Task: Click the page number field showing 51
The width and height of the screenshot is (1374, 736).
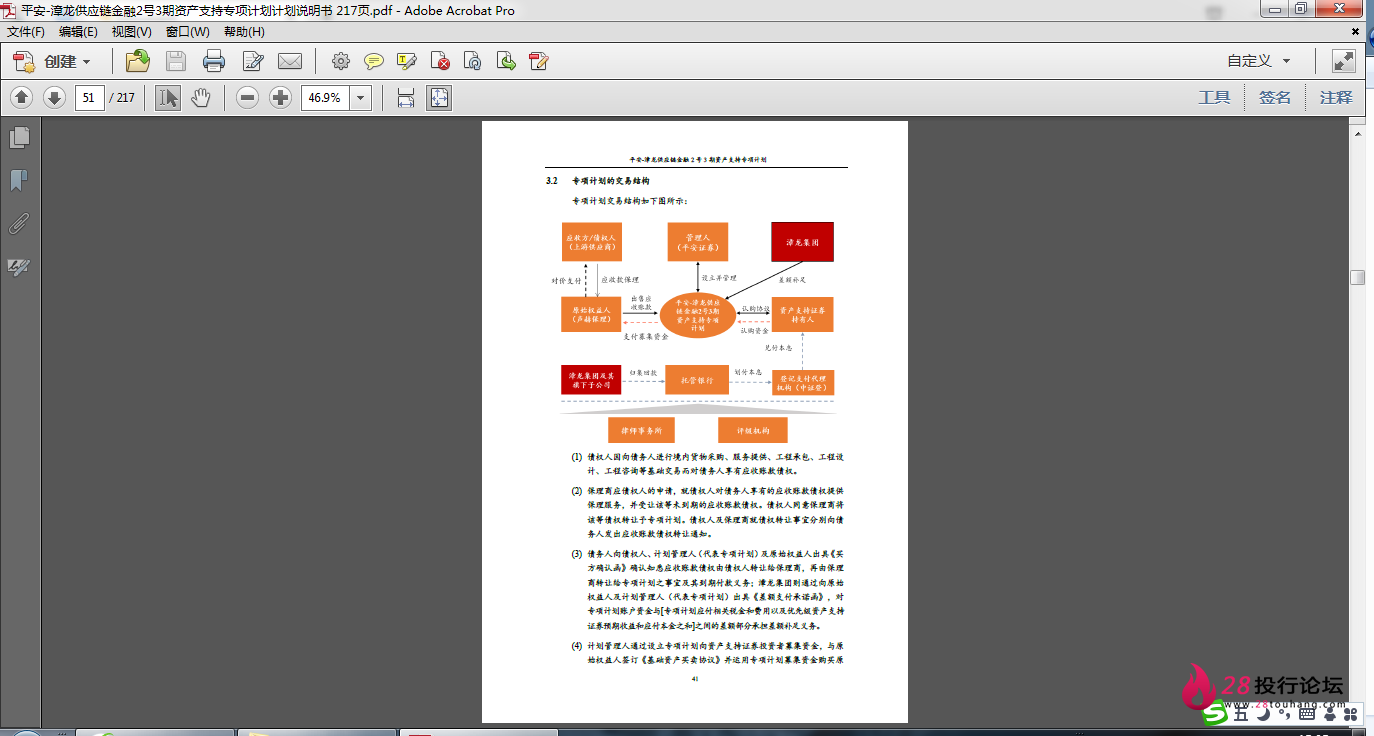Action: [x=90, y=98]
